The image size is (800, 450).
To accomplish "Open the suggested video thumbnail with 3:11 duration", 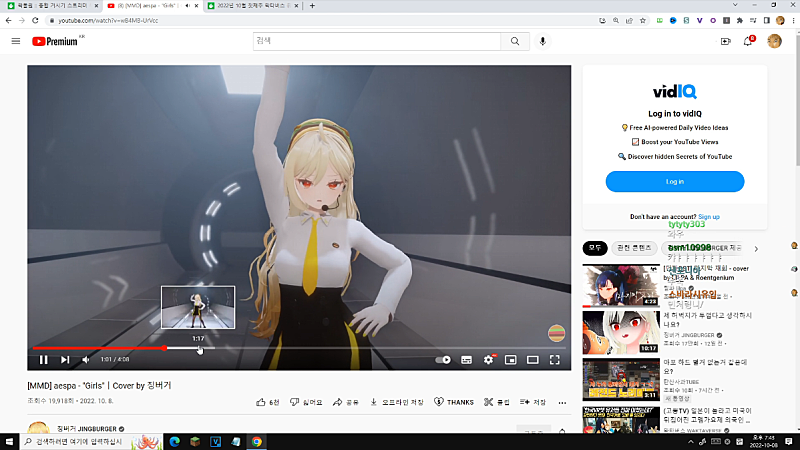I will click(x=621, y=380).
